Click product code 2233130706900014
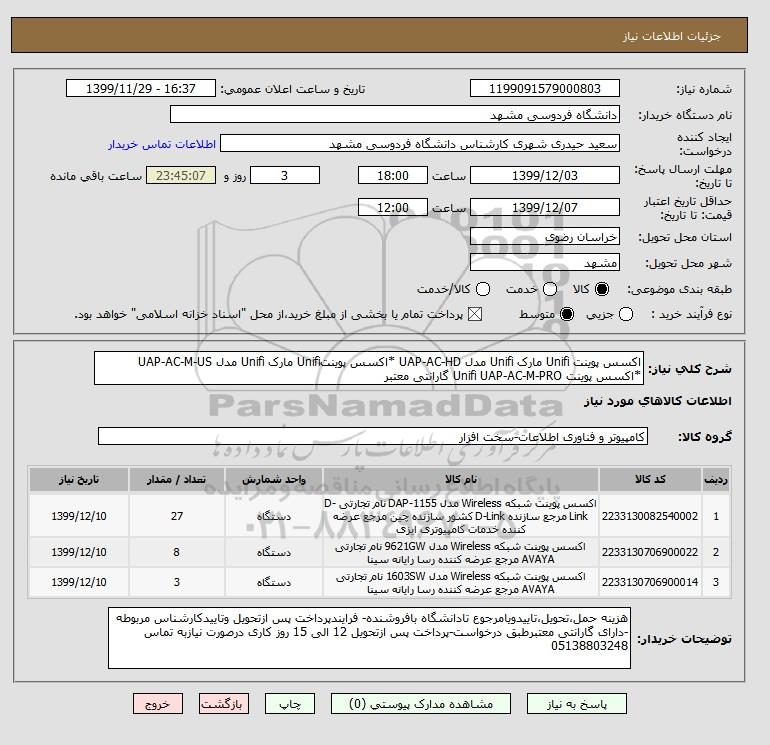The width and height of the screenshot is (770, 745). click(x=650, y=582)
